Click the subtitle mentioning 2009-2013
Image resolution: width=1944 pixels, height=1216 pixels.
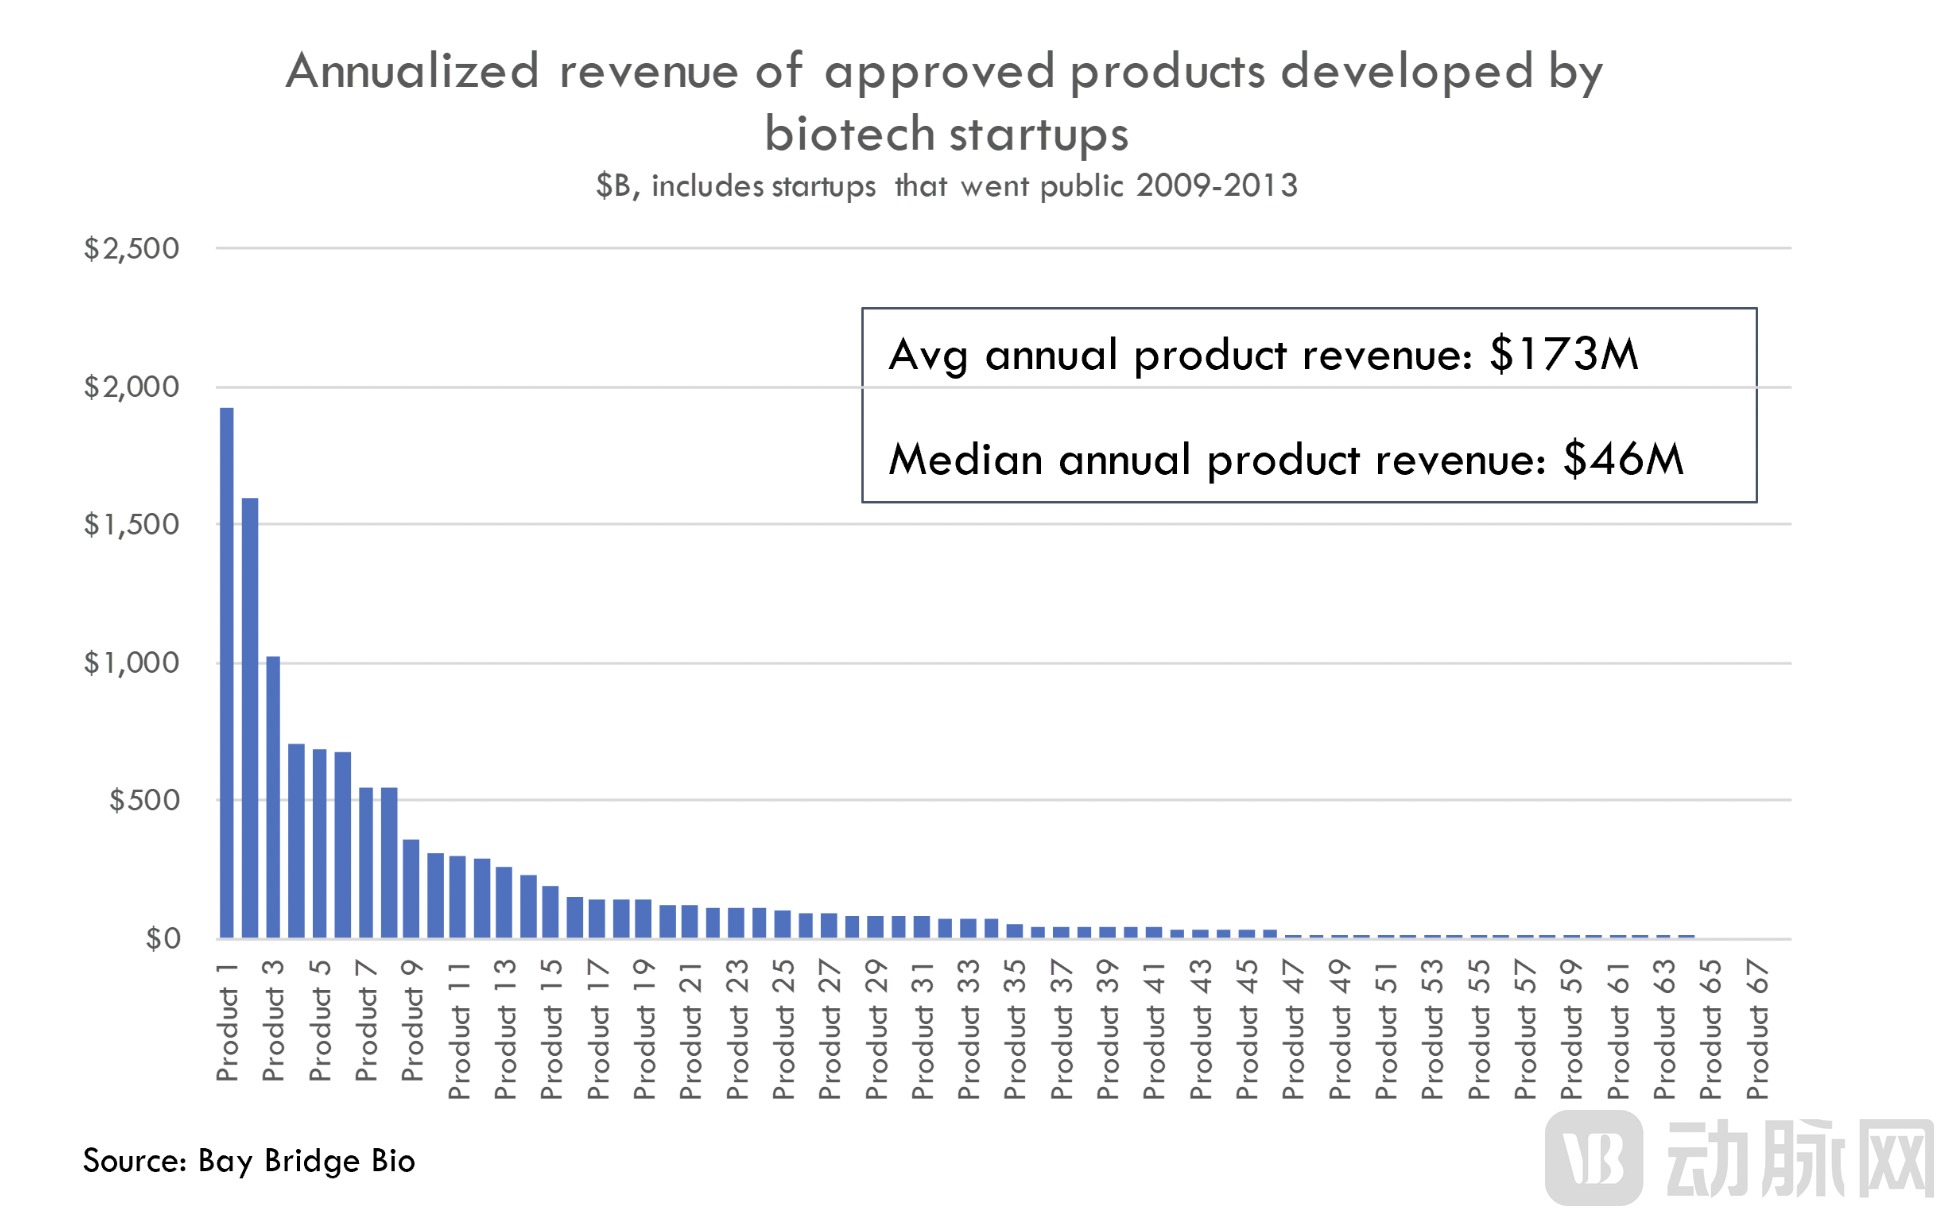click(x=946, y=186)
